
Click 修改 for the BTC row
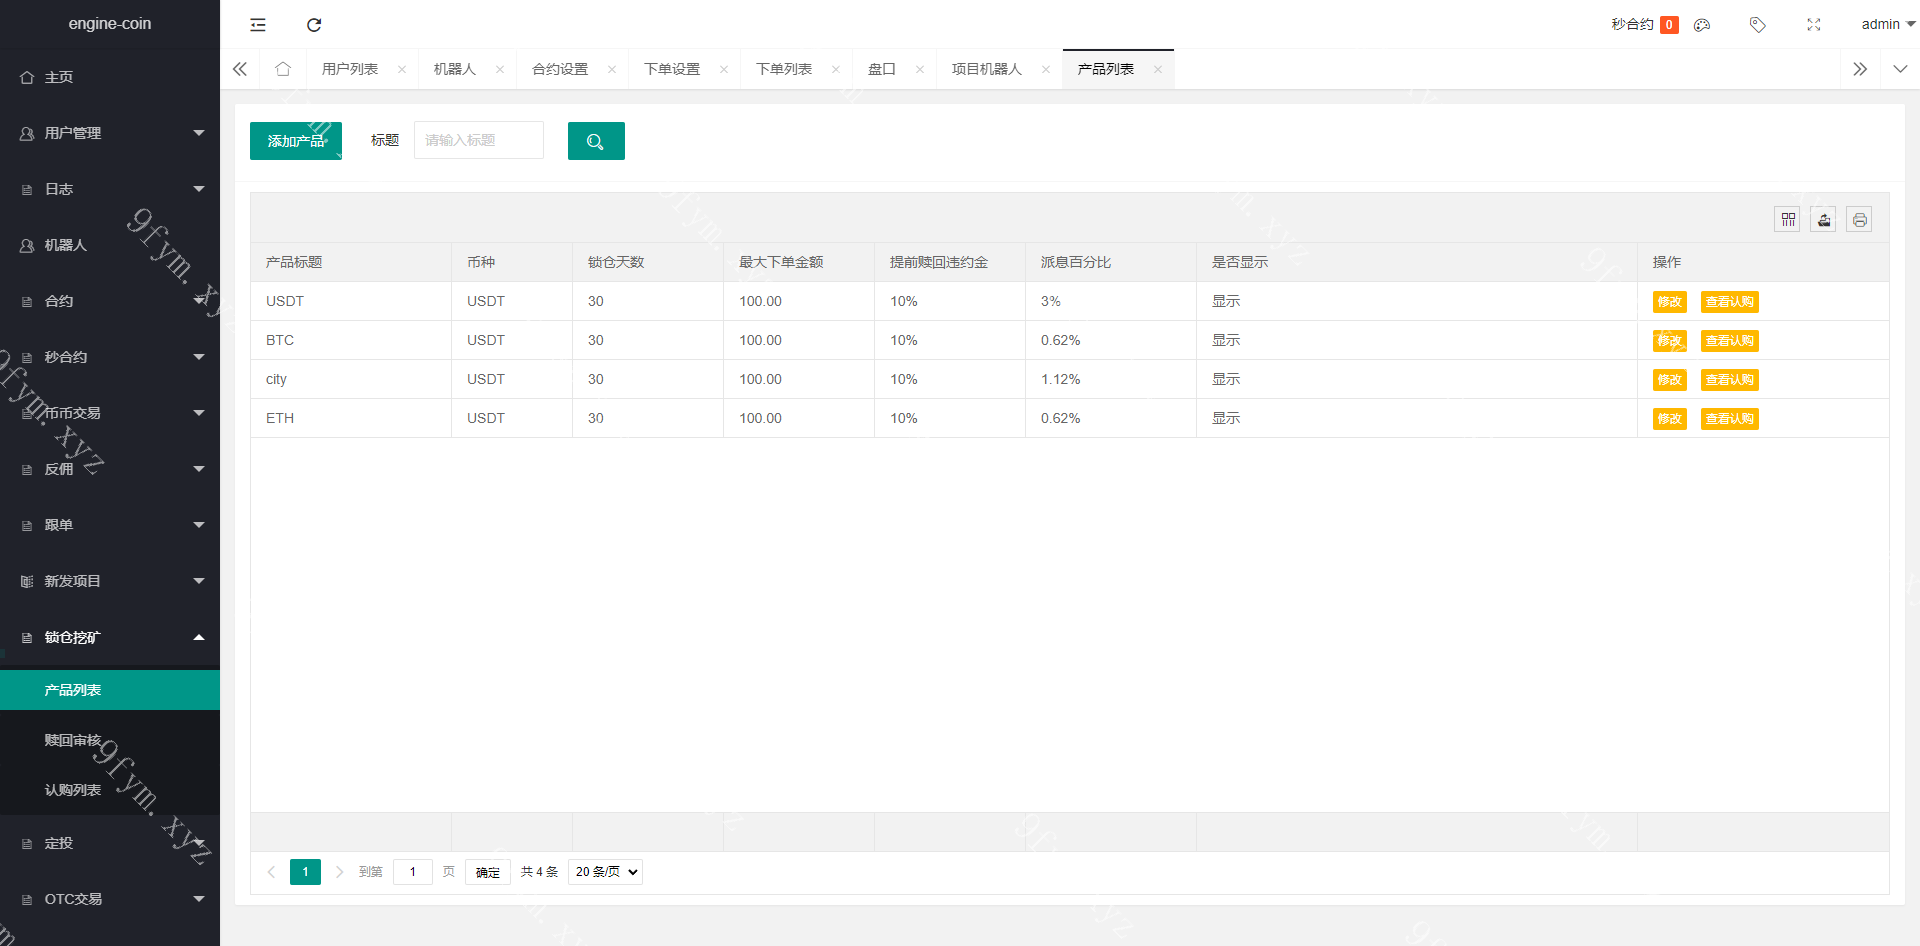pyautogui.click(x=1670, y=341)
